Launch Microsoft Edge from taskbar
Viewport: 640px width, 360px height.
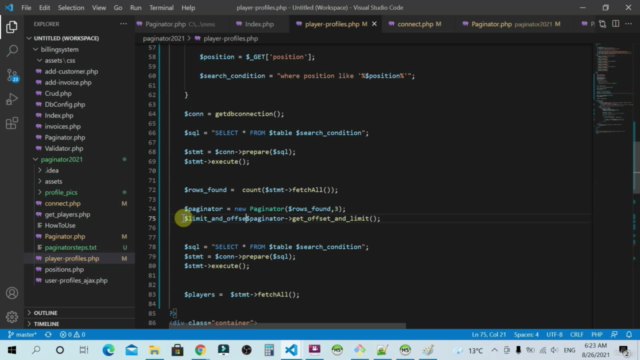108,350
